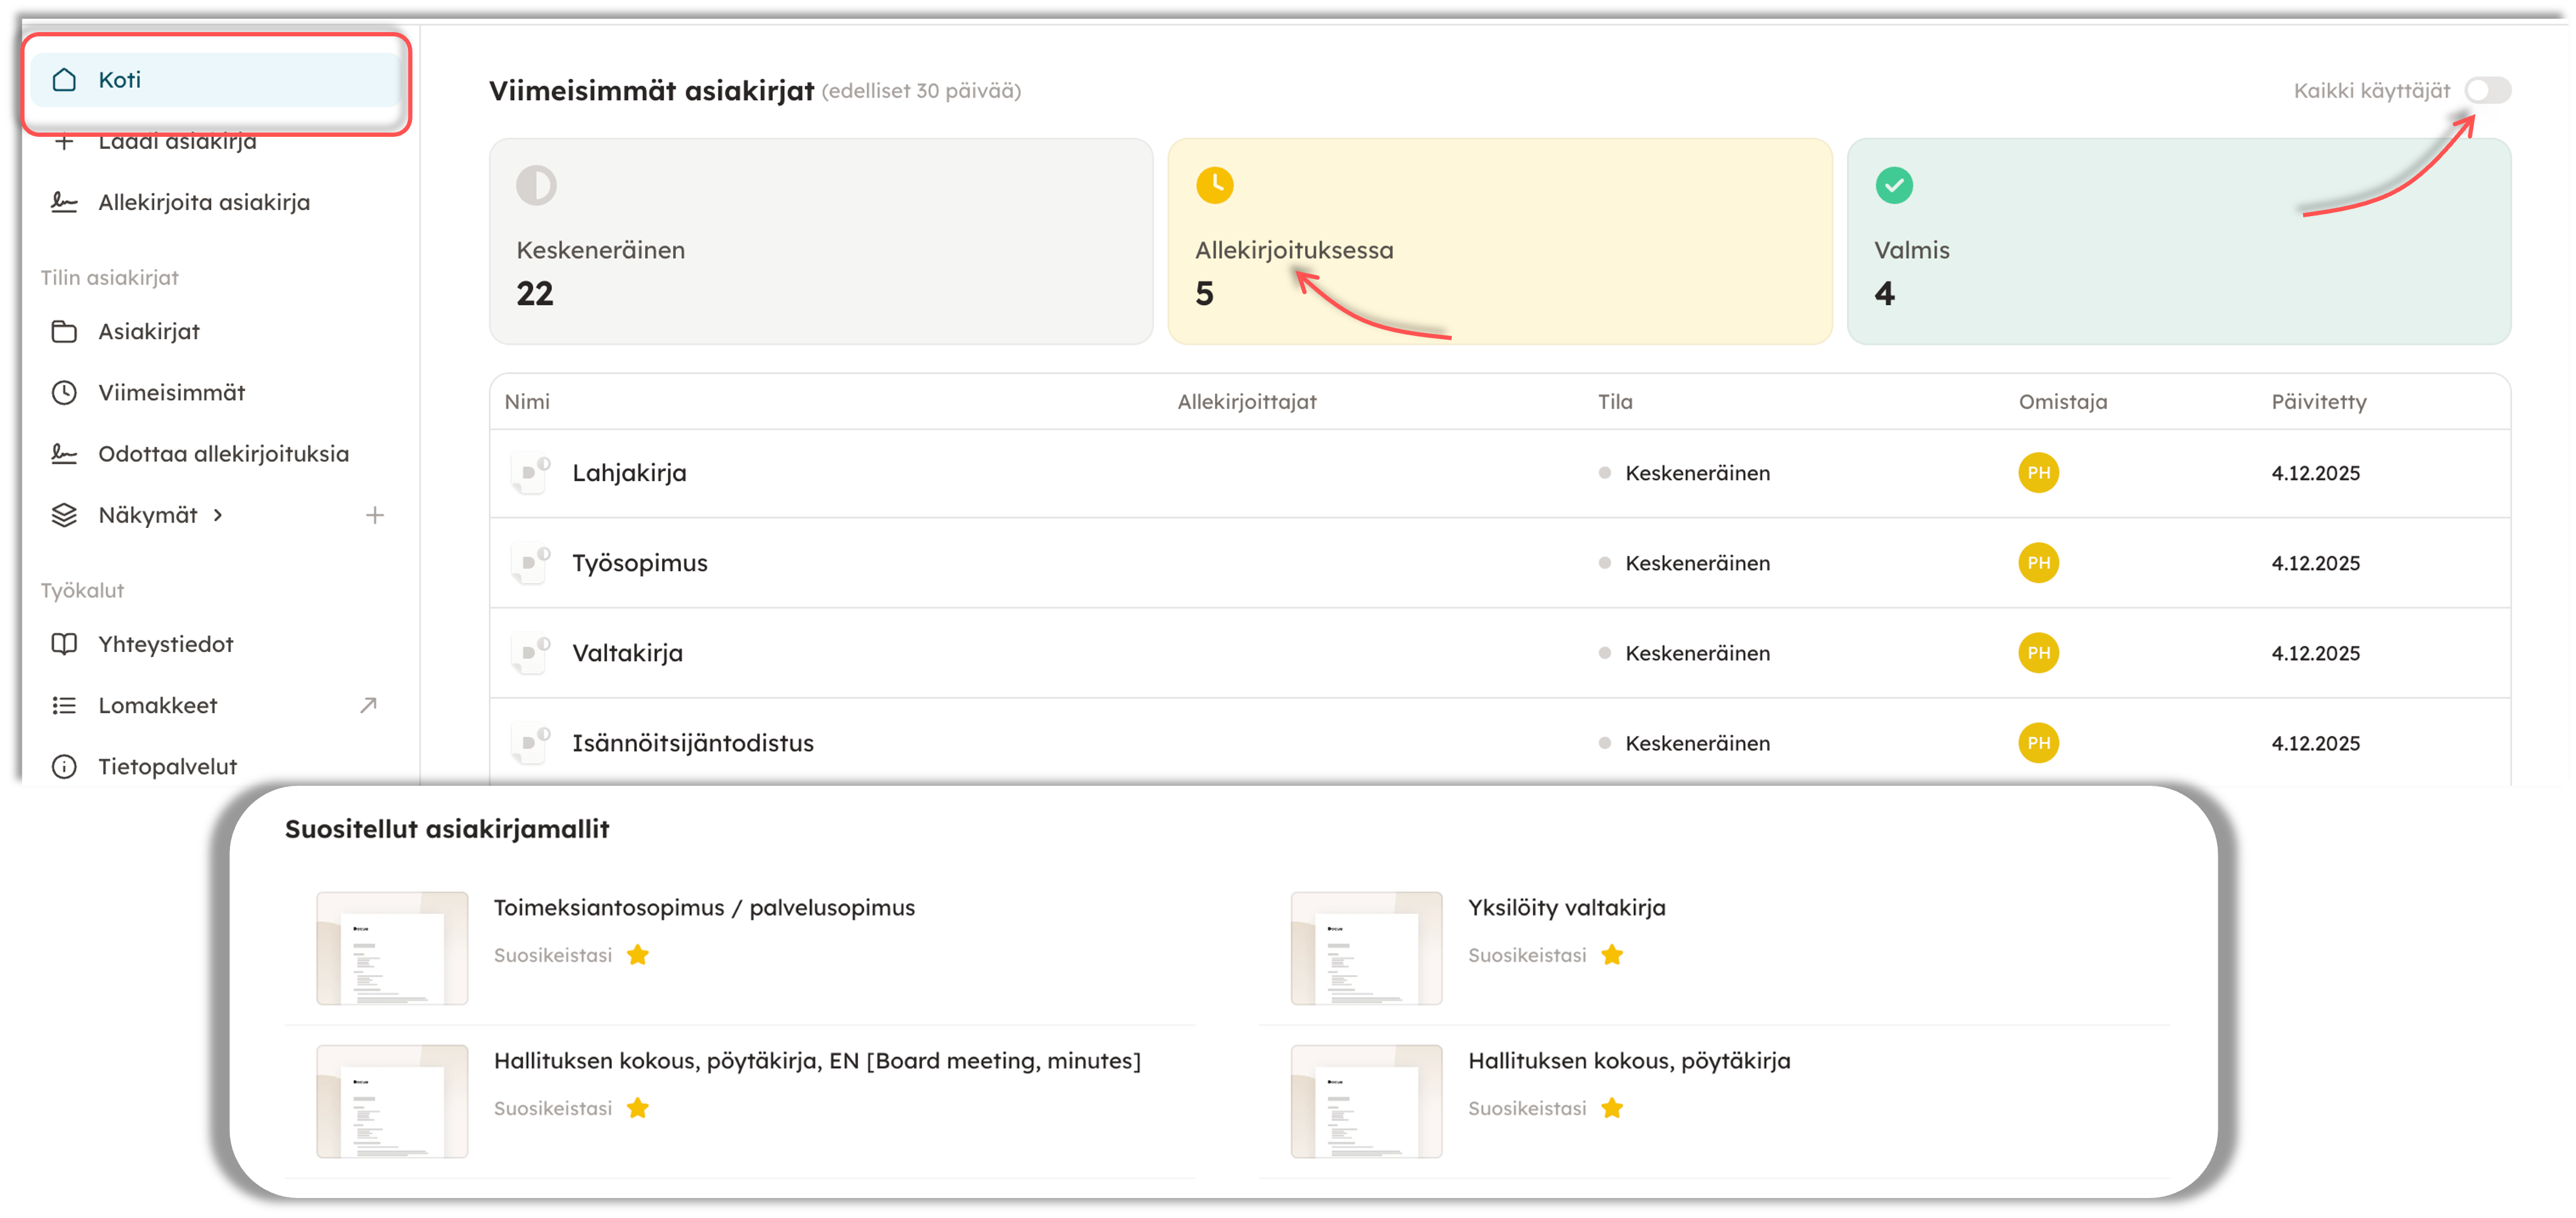Open Odottaa allekirjoituksia menu item
2576x1218 pixels.
pyautogui.click(x=223, y=454)
